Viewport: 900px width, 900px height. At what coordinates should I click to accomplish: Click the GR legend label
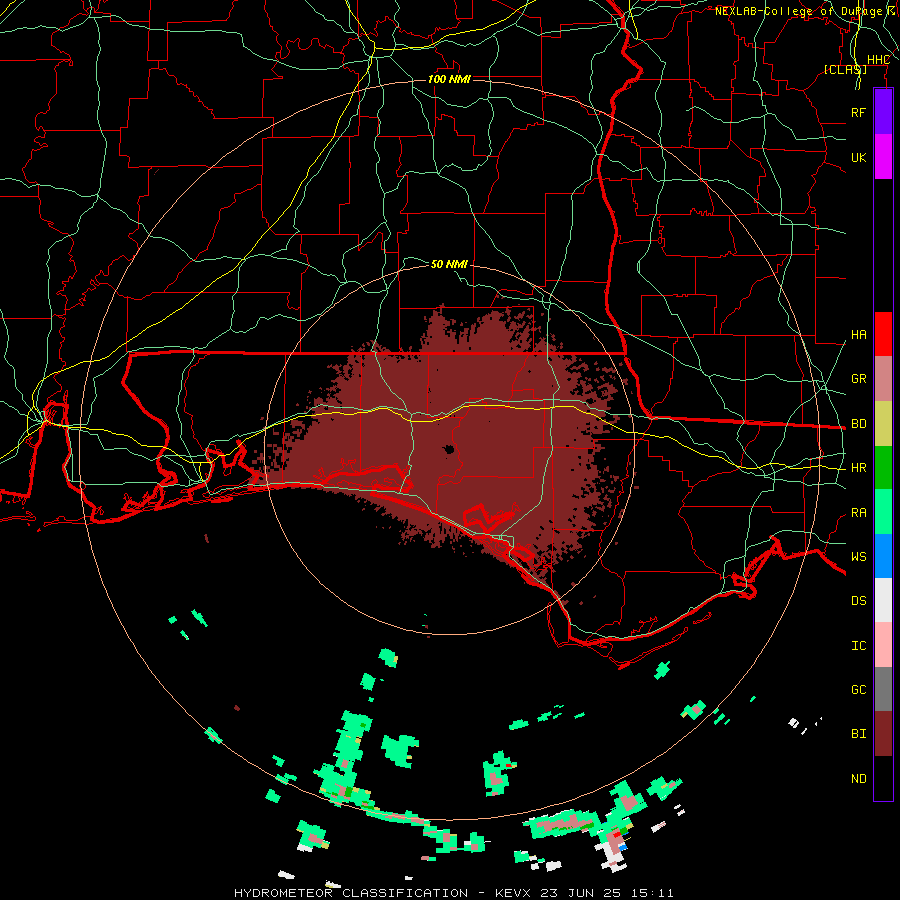(858, 379)
